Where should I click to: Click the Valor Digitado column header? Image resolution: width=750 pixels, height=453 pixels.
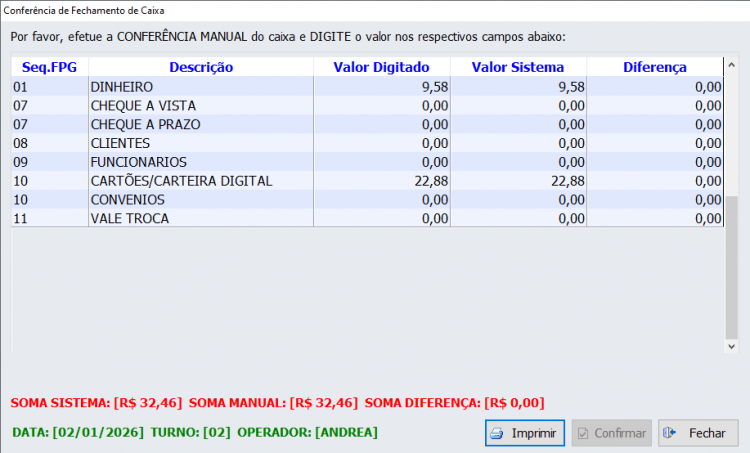[381, 67]
